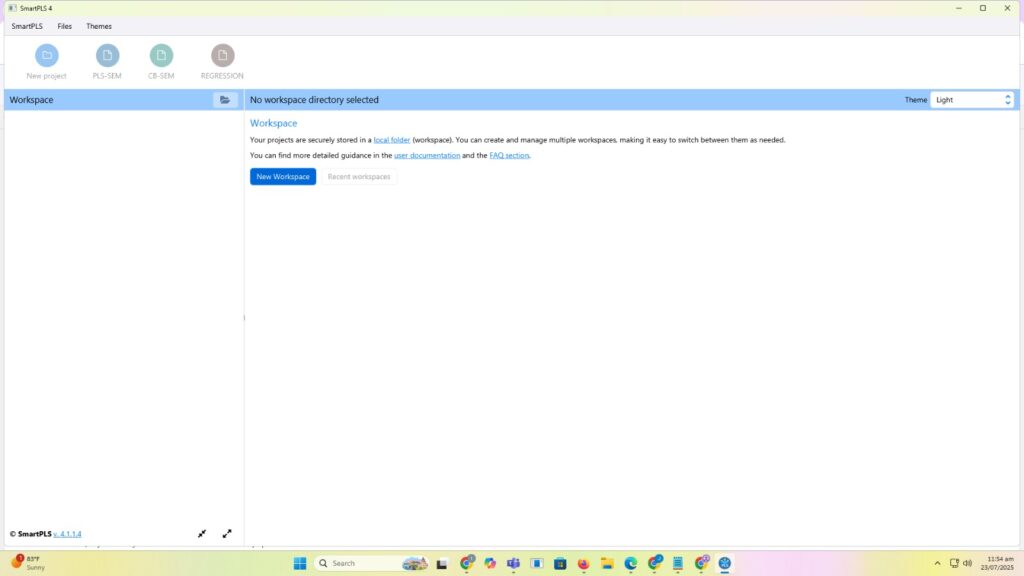Click the Recent workspaces button
Viewport: 1024px width, 576px height.
pyautogui.click(x=359, y=177)
